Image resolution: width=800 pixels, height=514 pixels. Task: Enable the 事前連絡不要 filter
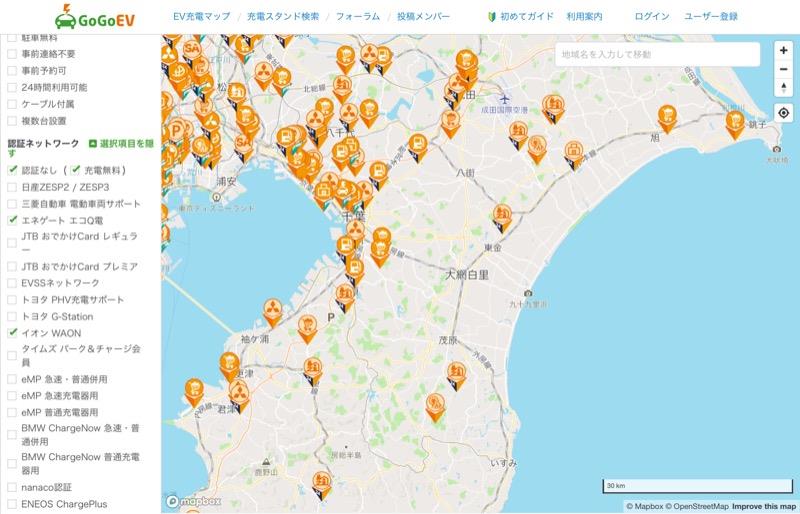(x=12, y=54)
